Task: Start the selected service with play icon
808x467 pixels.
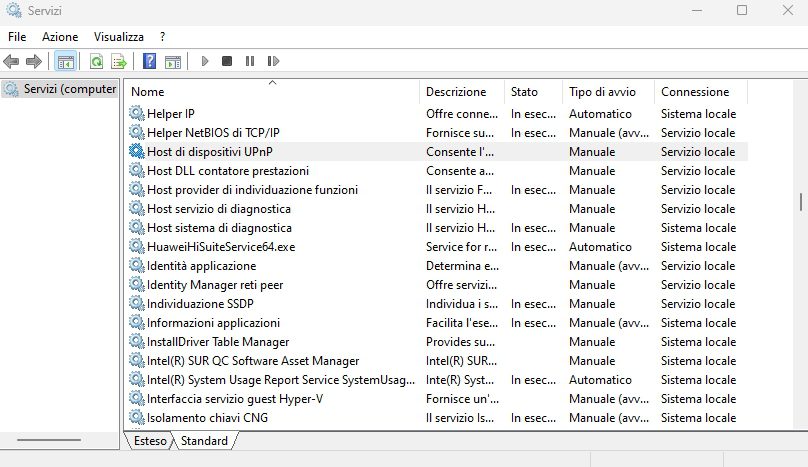Action: 205,61
